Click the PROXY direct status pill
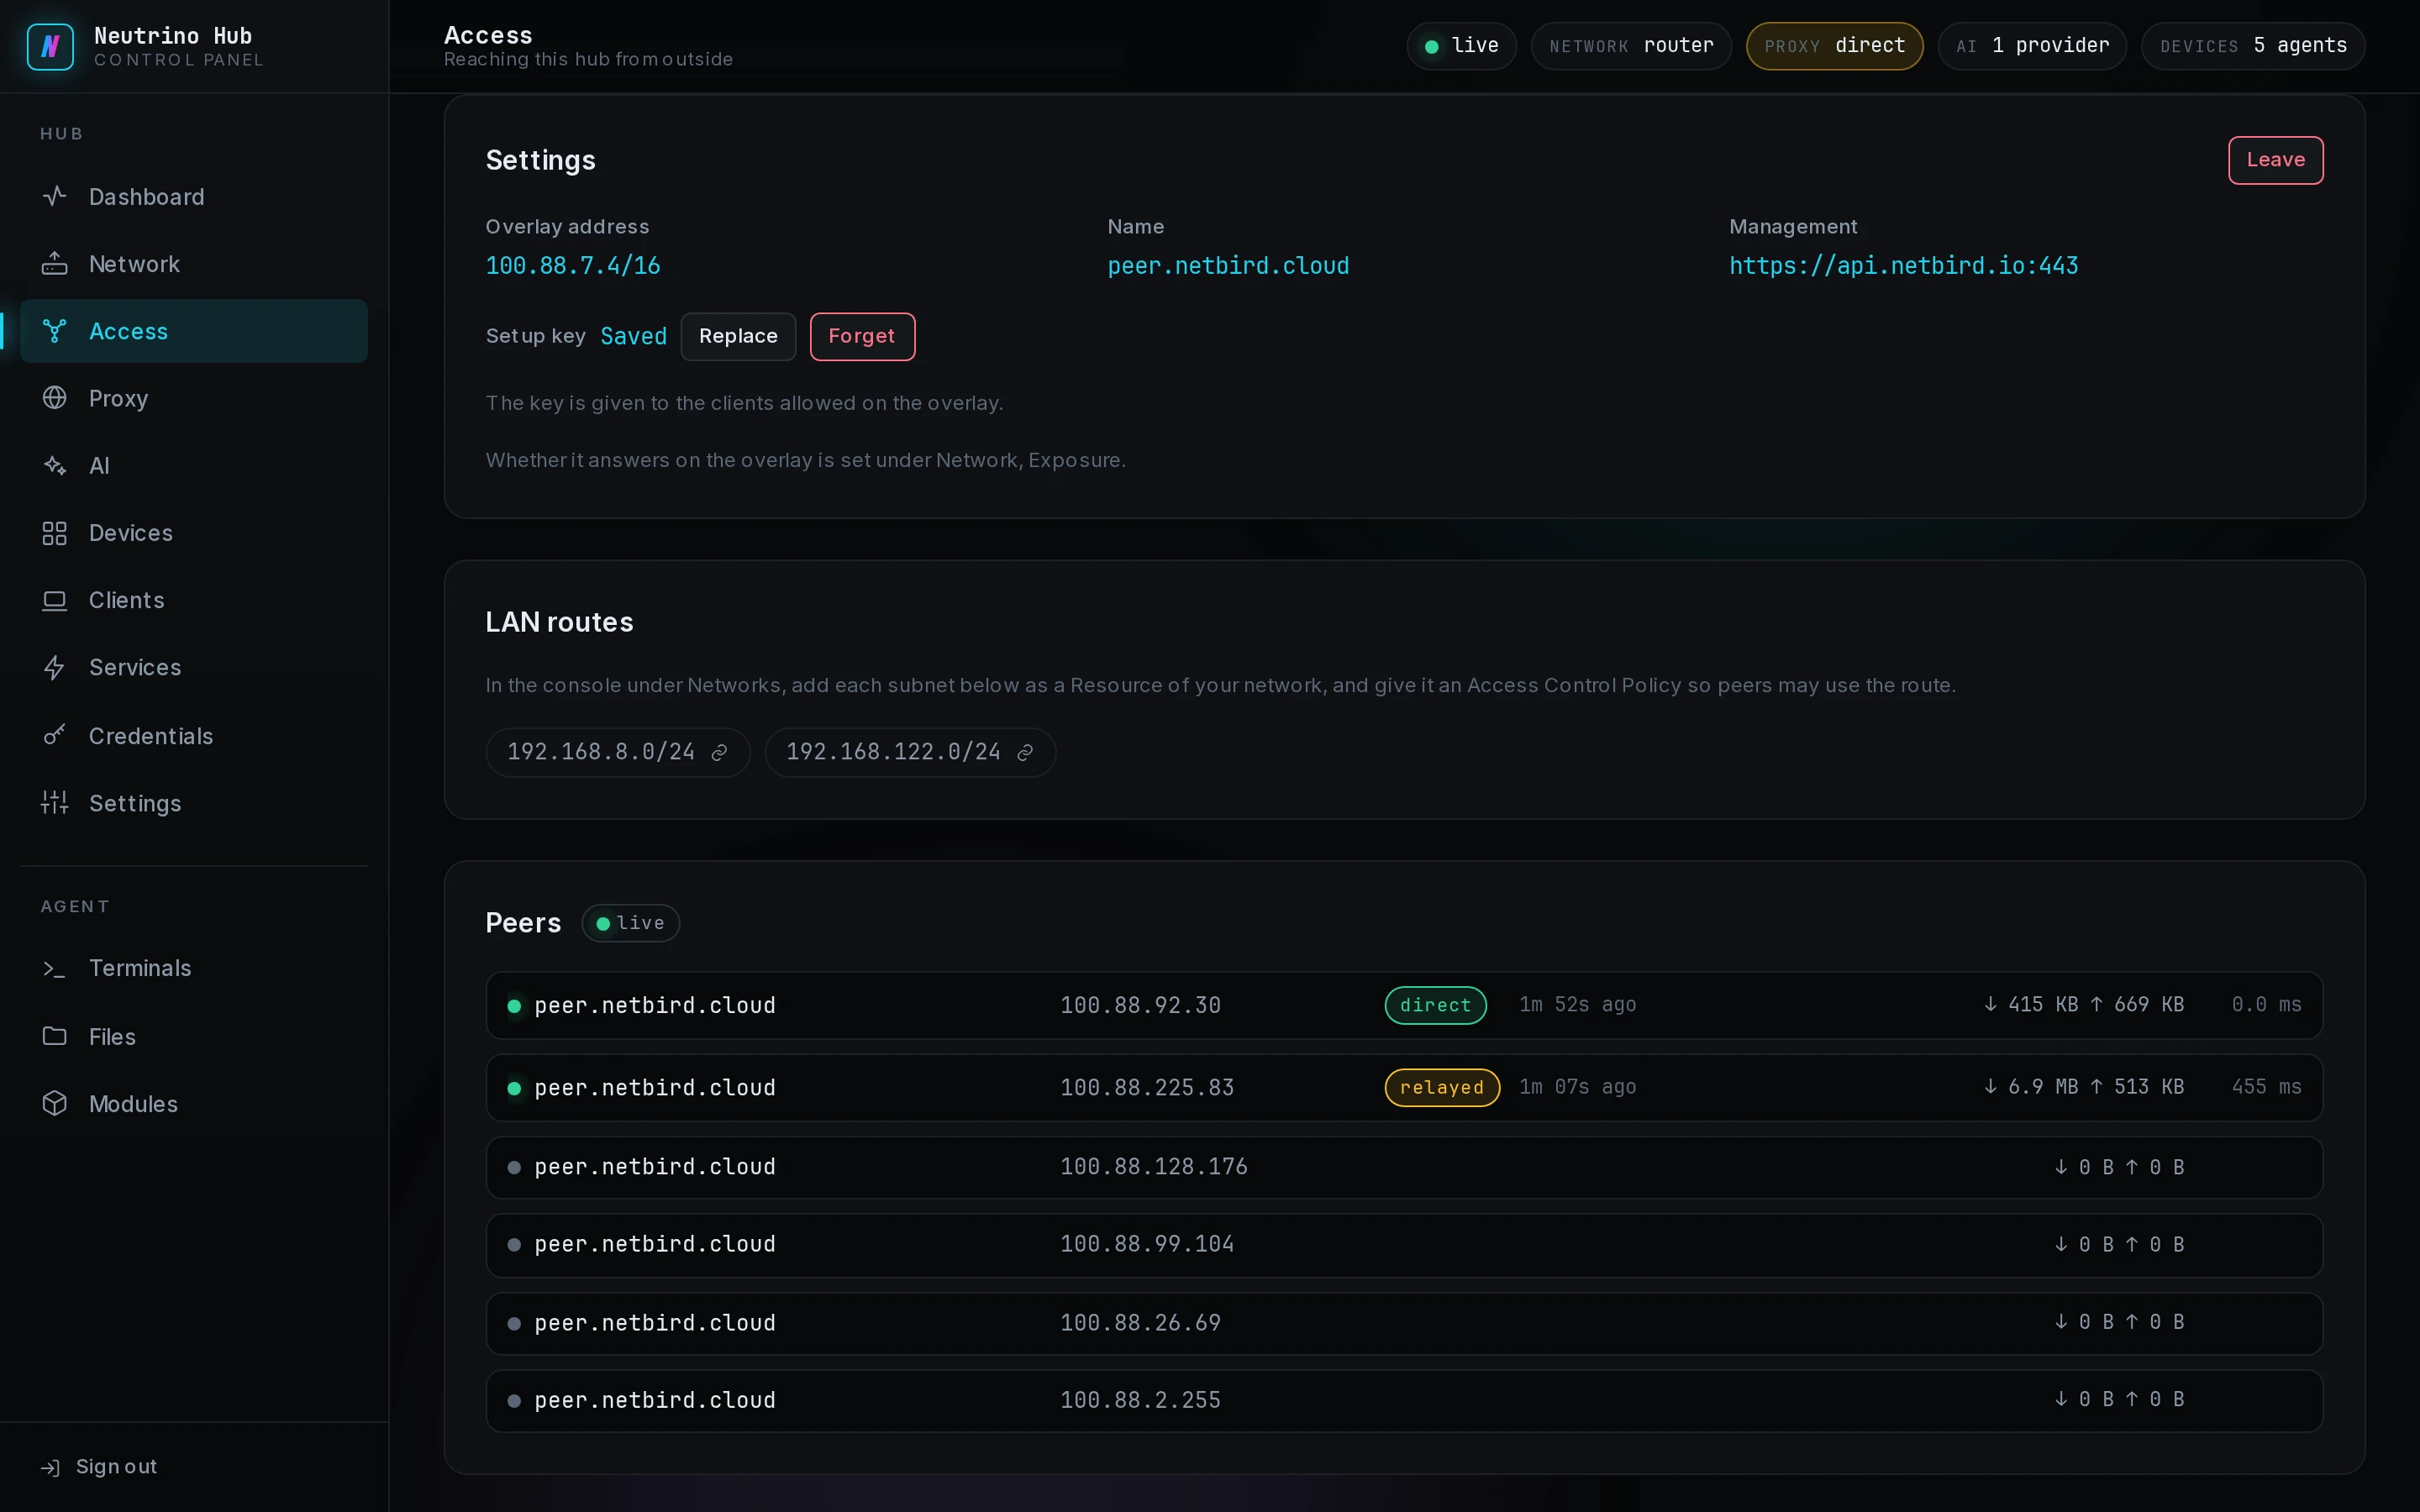This screenshot has width=2420, height=1512. [1834, 46]
